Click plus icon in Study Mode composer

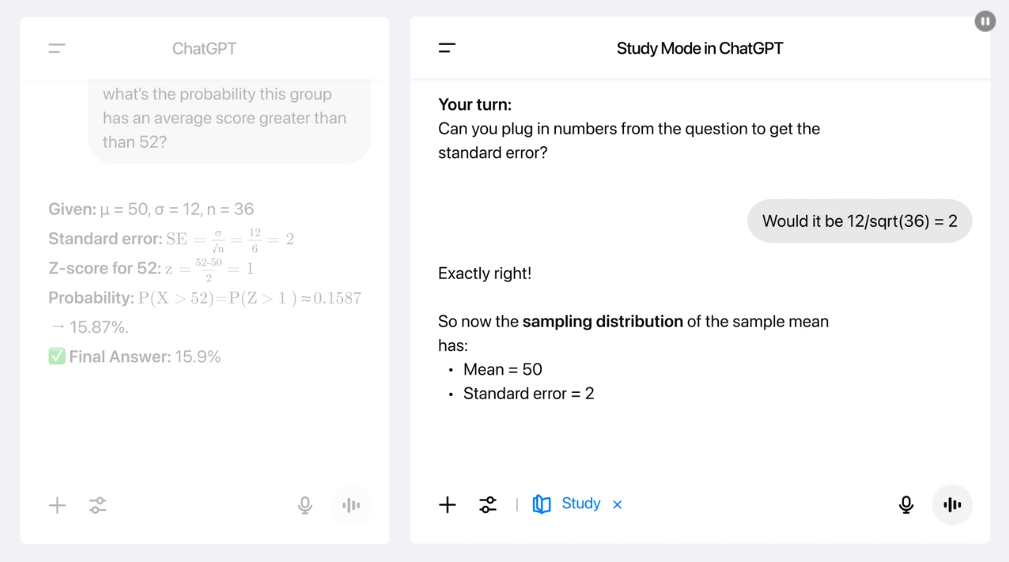click(447, 505)
